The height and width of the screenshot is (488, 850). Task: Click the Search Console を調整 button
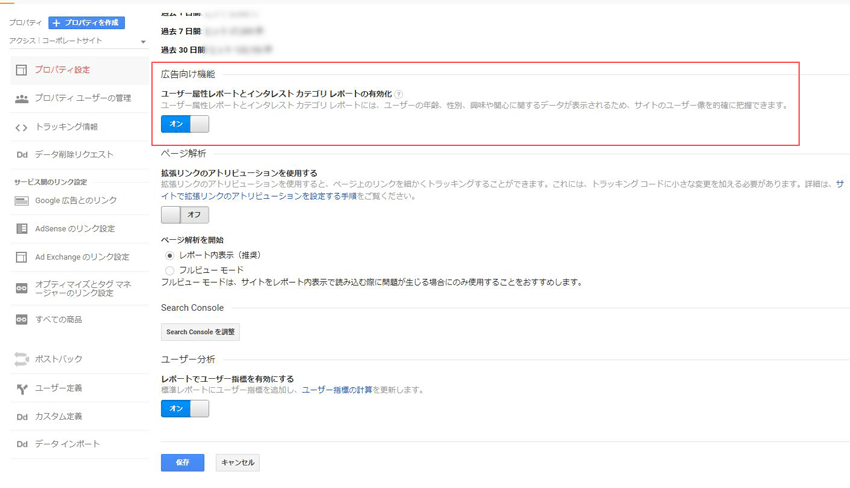tap(200, 332)
